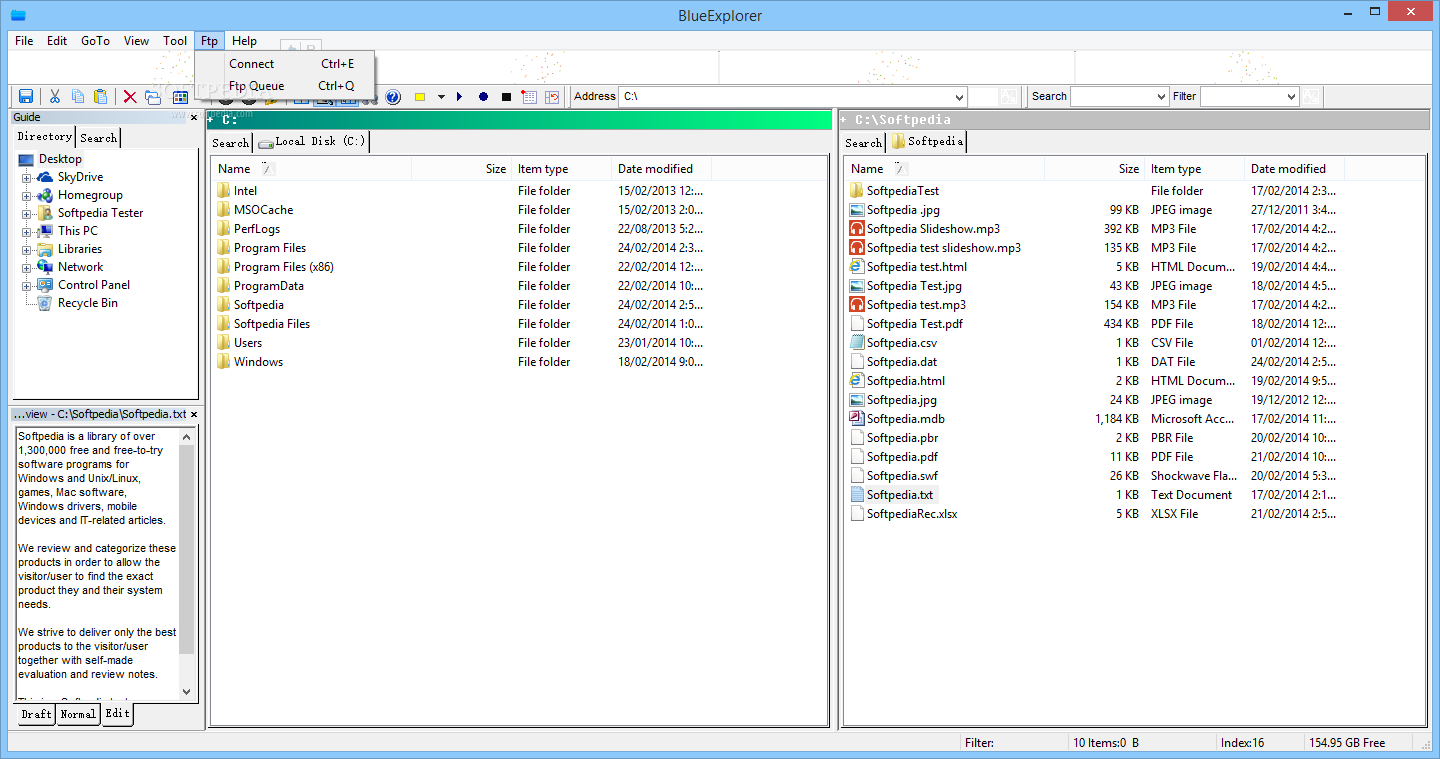The height and width of the screenshot is (759, 1440).
Task: Expand the This PC tree node
Action: 27,231
